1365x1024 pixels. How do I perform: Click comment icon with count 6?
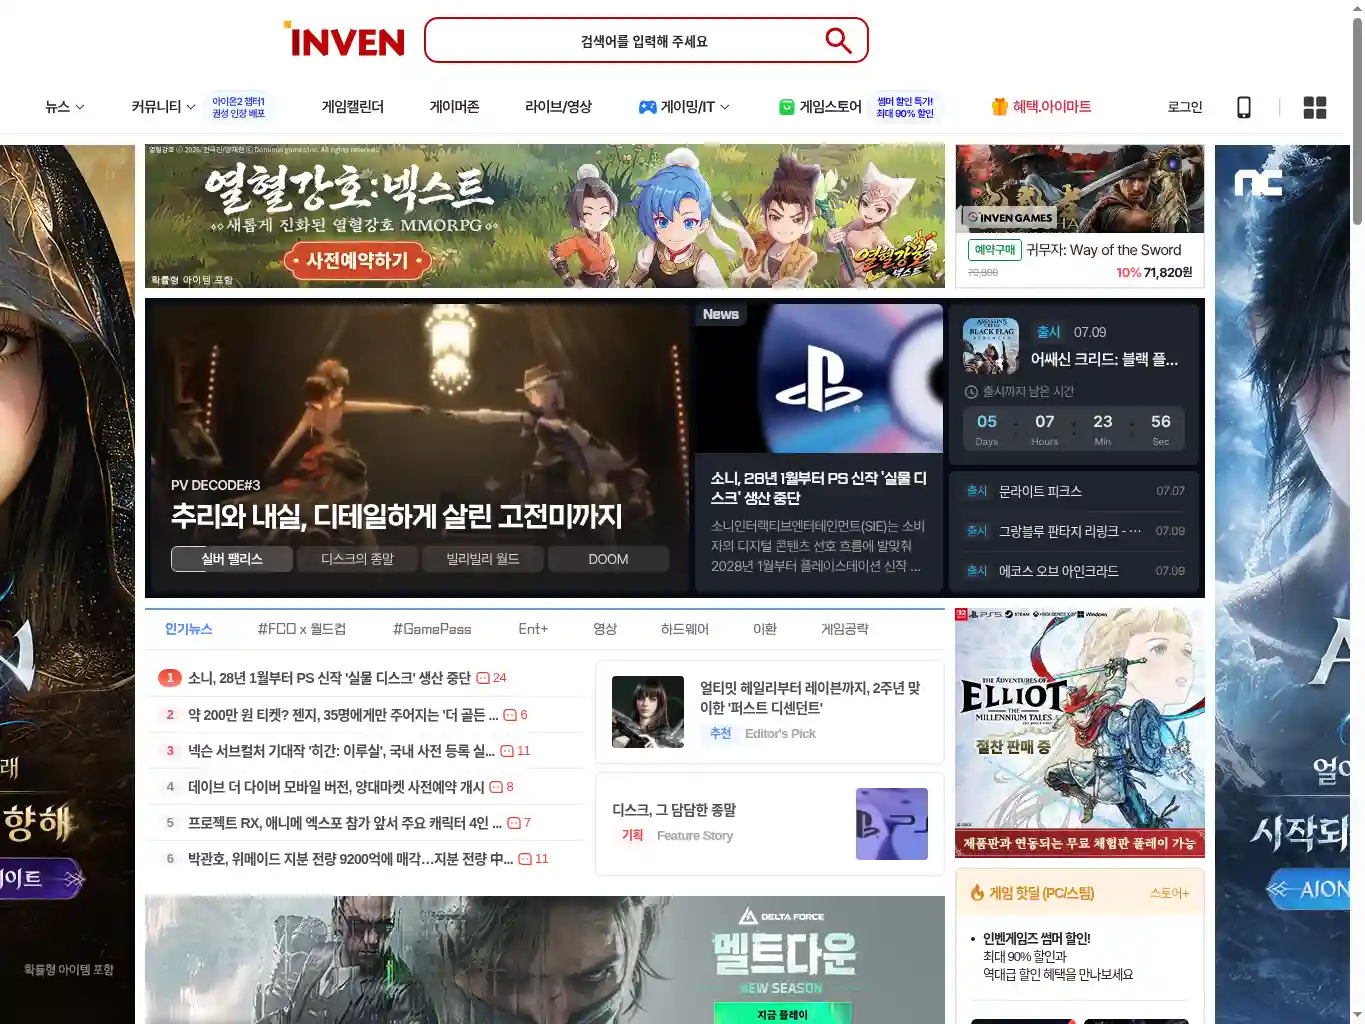(510, 715)
